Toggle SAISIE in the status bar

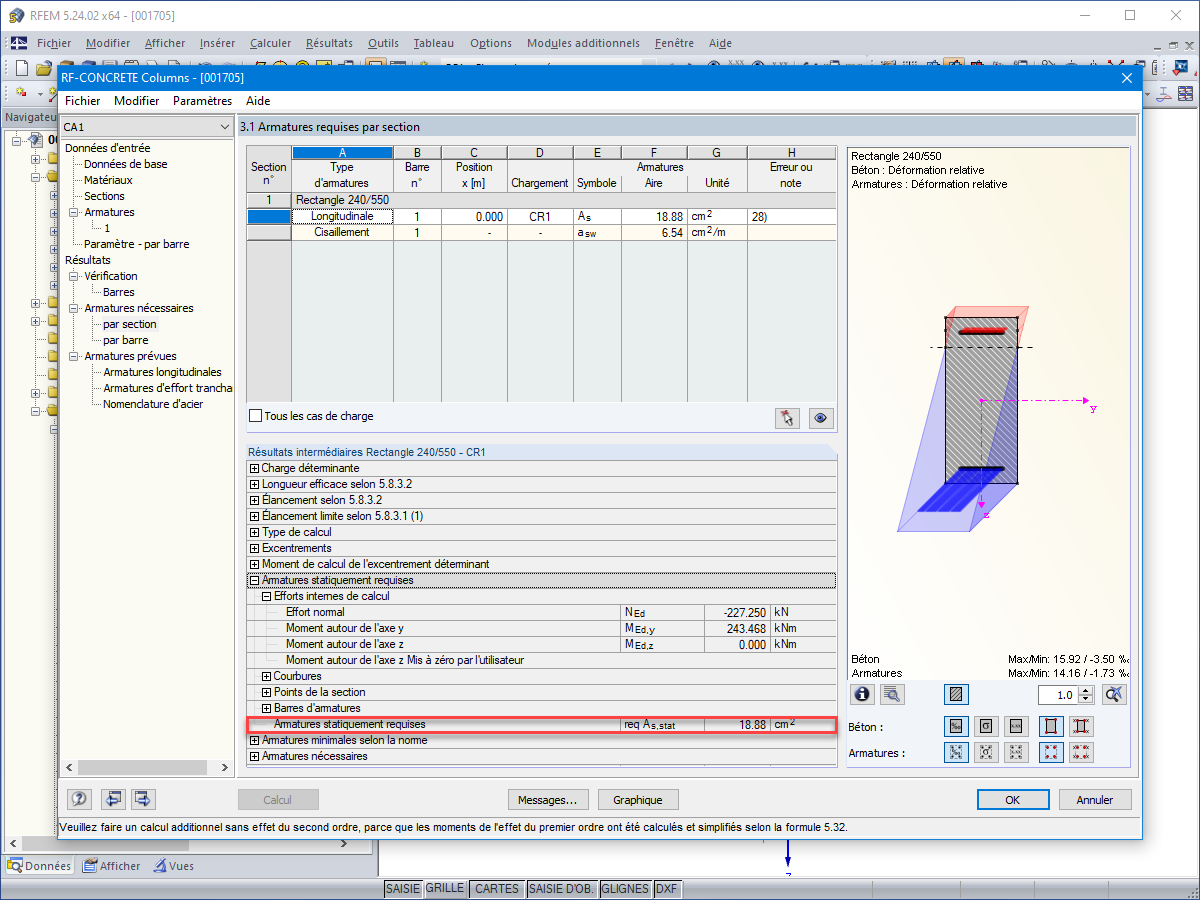[x=403, y=889]
